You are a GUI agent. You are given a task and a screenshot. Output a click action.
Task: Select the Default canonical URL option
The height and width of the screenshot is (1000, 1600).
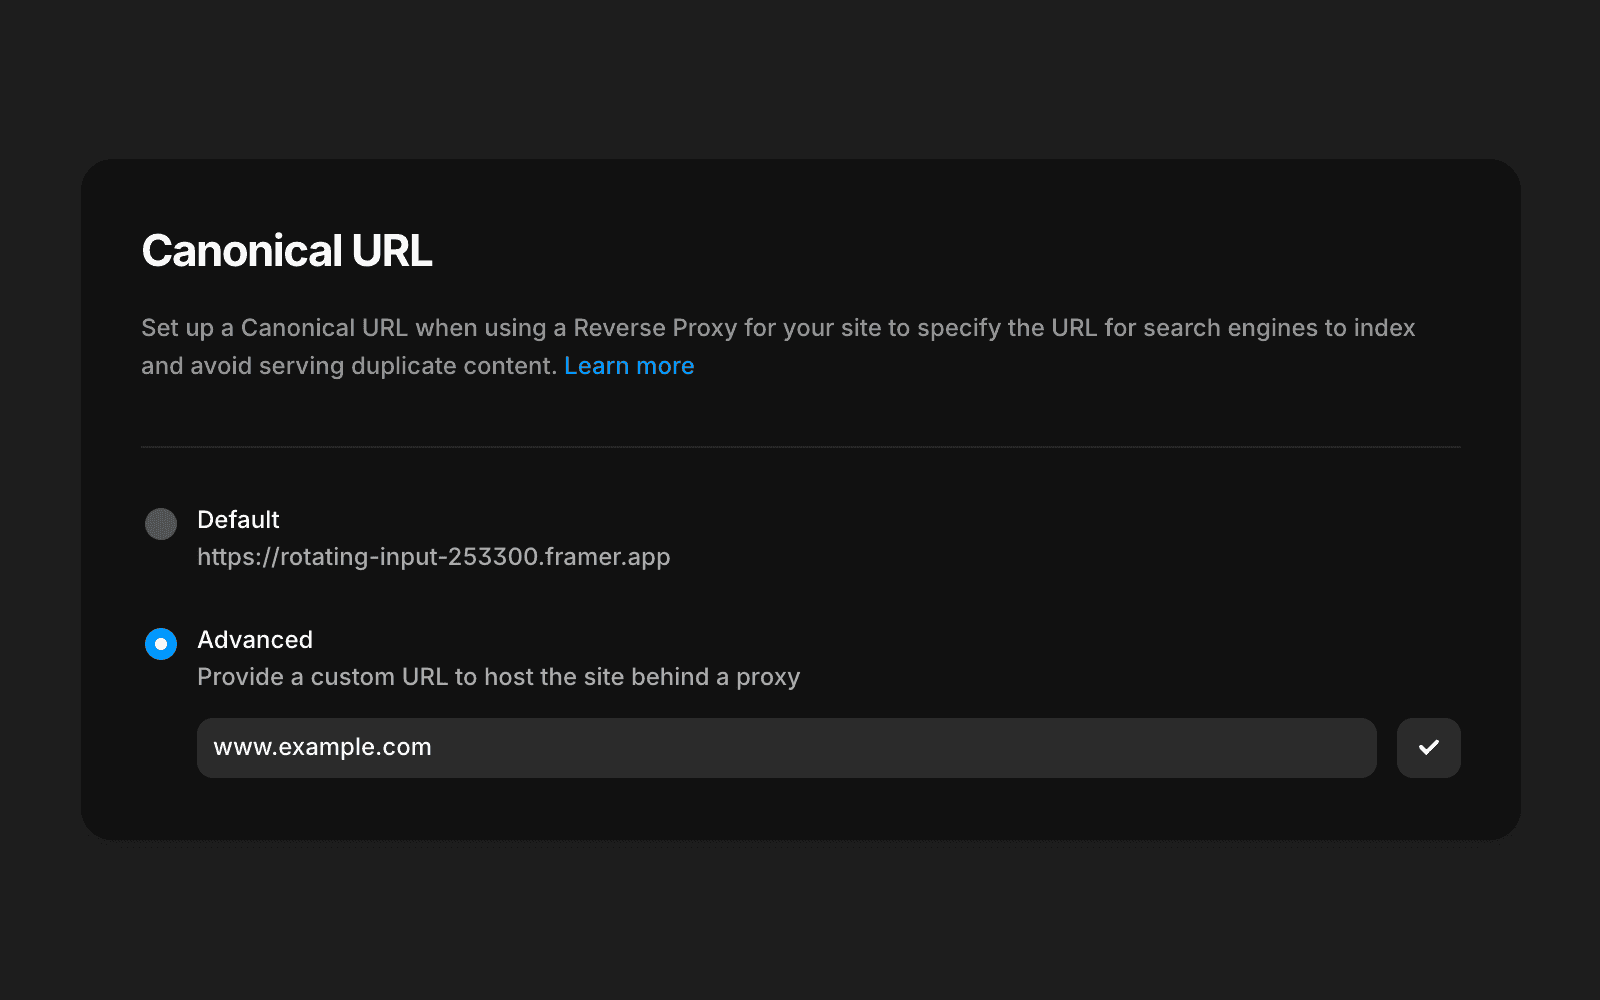(161, 523)
